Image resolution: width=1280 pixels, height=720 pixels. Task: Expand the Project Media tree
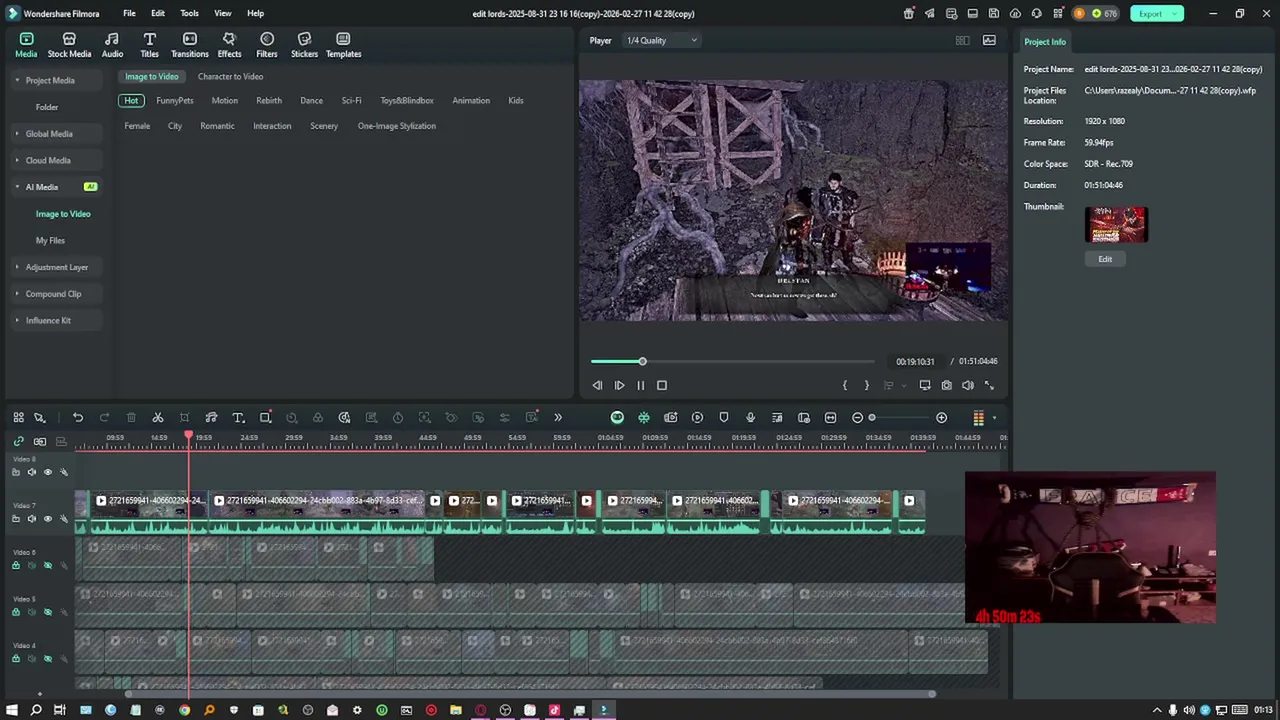pyautogui.click(x=17, y=80)
